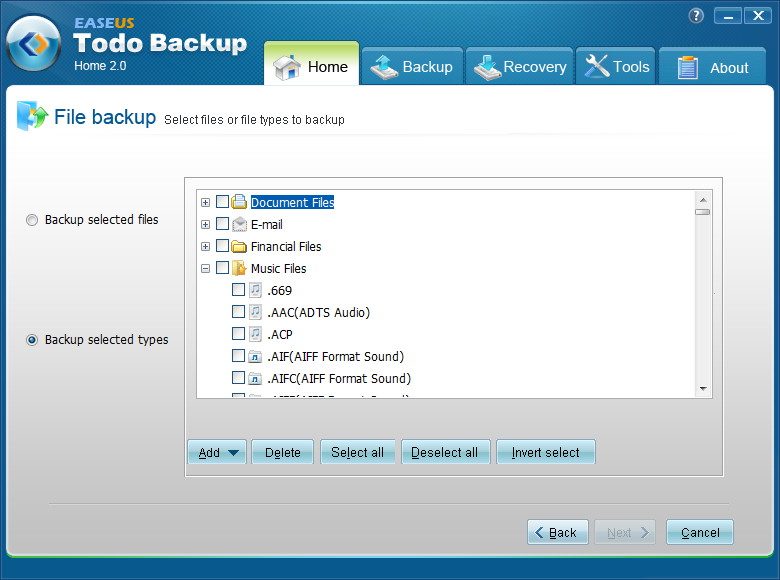The width and height of the screenshot is (780, 580).
Task: Open help via the question mark icon
Action: coord(696,16)
